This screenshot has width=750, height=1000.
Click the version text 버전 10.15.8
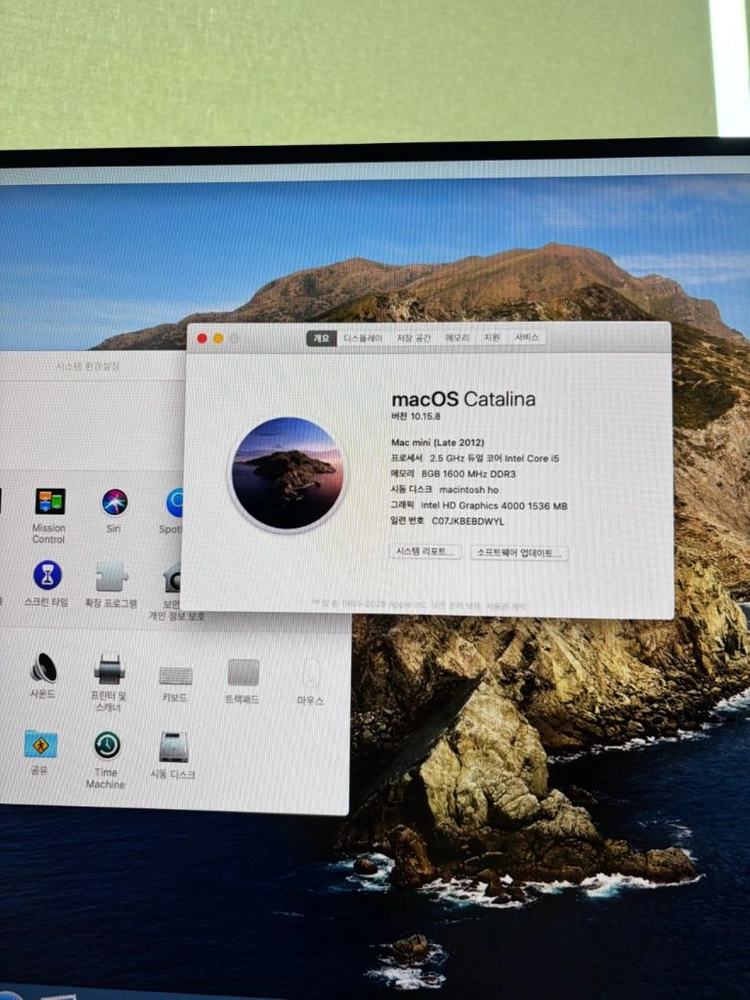click(416, 416)
